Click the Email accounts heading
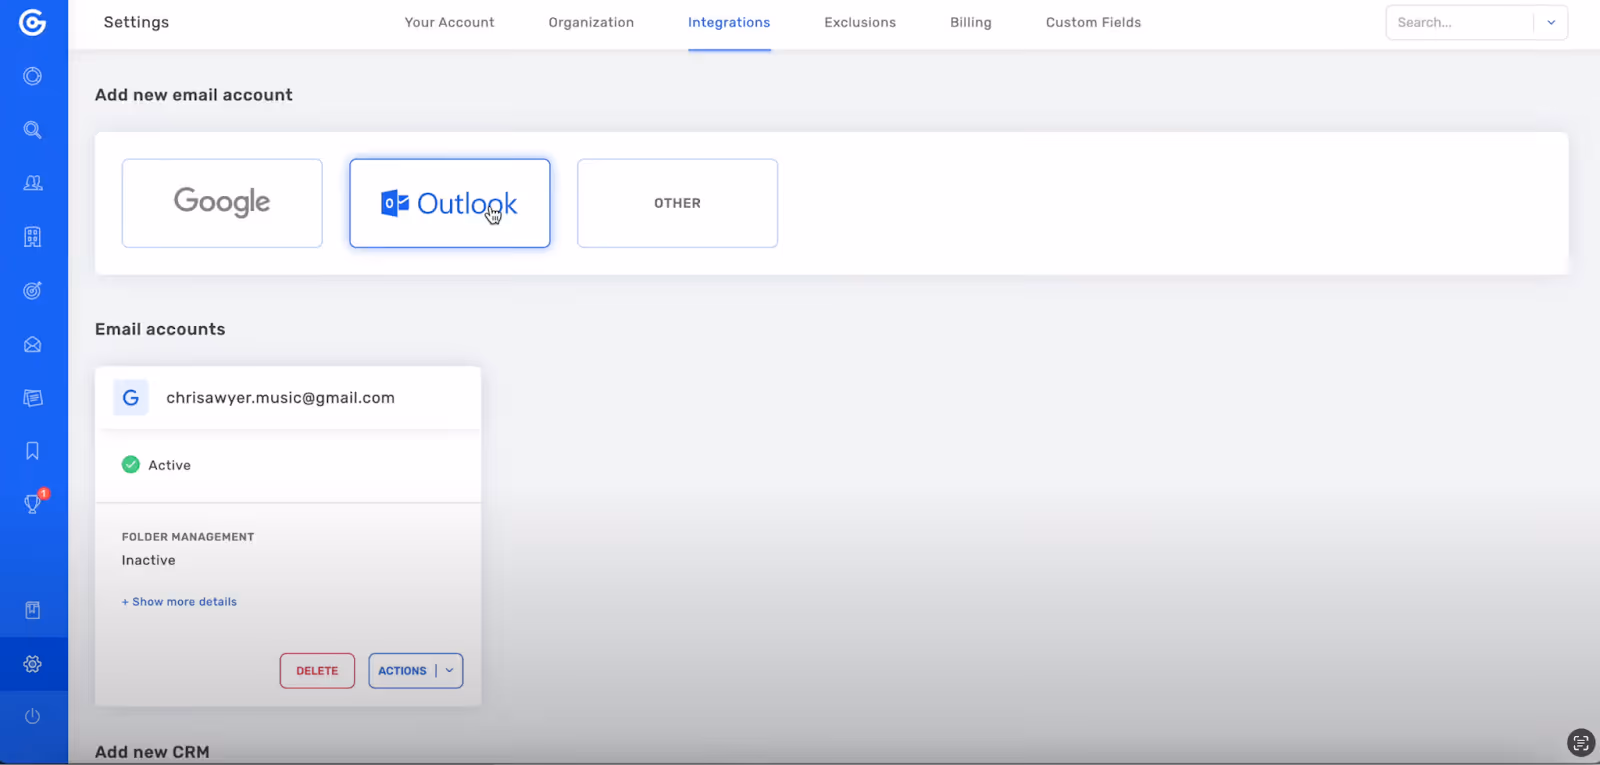Viewport: 1600px width, 765px height. [160, 329]
